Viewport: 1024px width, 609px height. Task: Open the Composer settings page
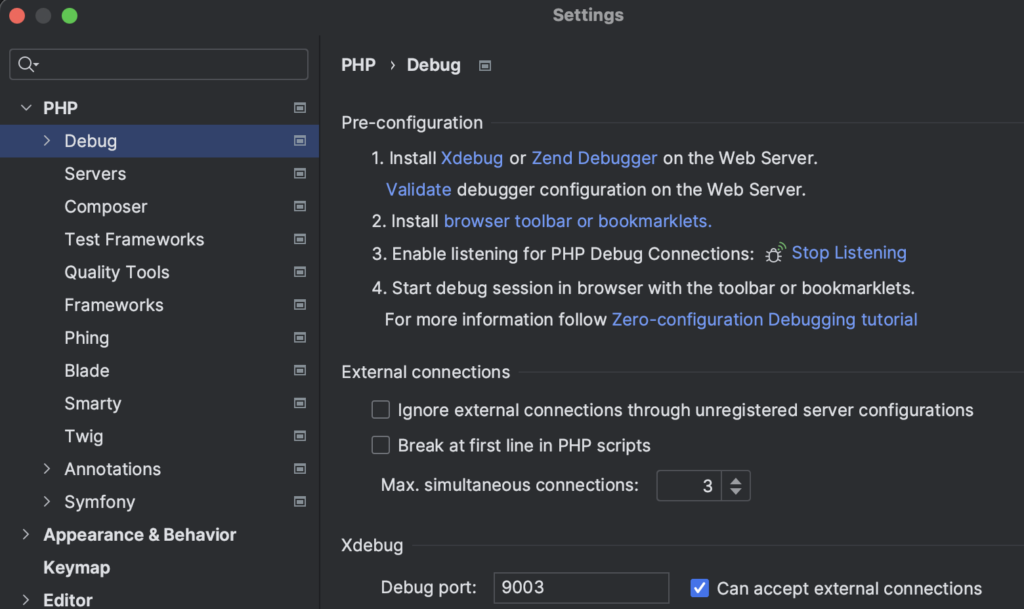[x=106, y=206]
